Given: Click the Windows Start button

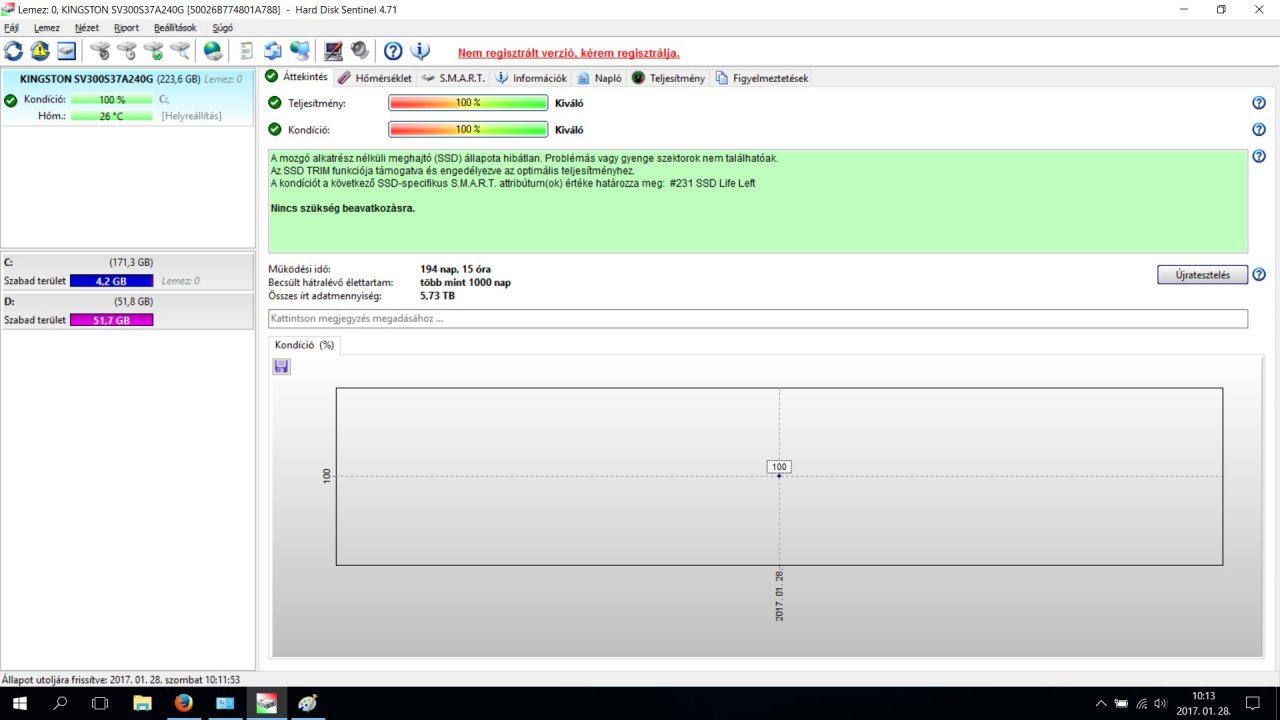Looking at the screenshot, I should 20,703.
